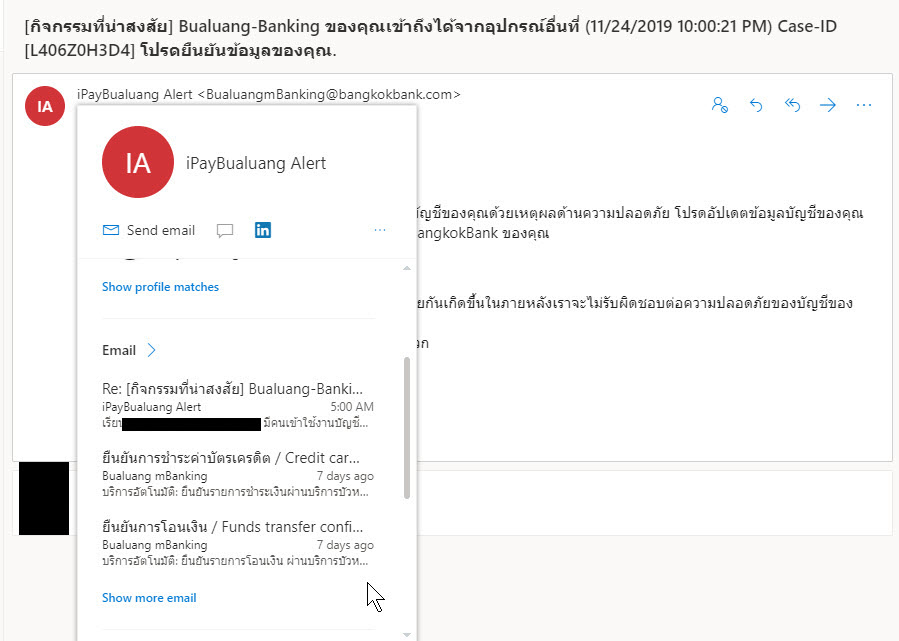Viewport: 899px width, 641px height.
Task: Open the Funds transfer confirmation email
Action: [x=238, y=543]
